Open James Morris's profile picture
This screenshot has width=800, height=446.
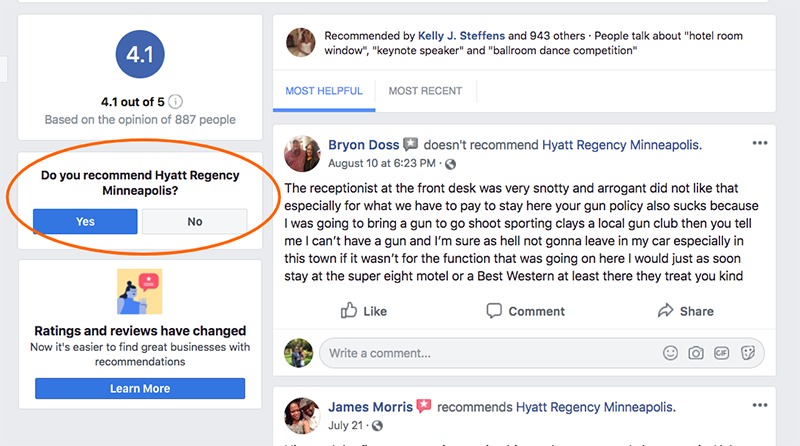pos(301,415)
